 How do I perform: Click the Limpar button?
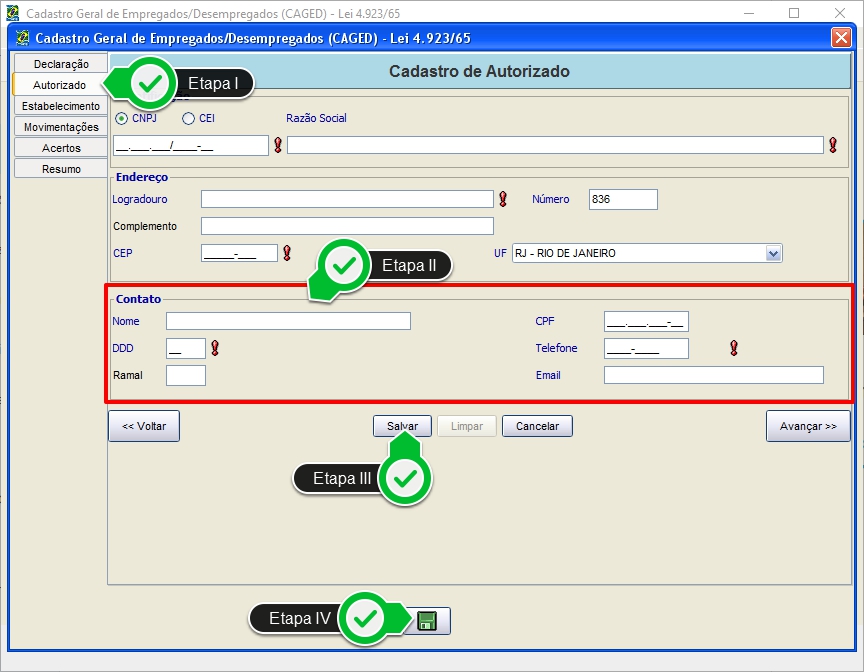click(x=467, y=426)
